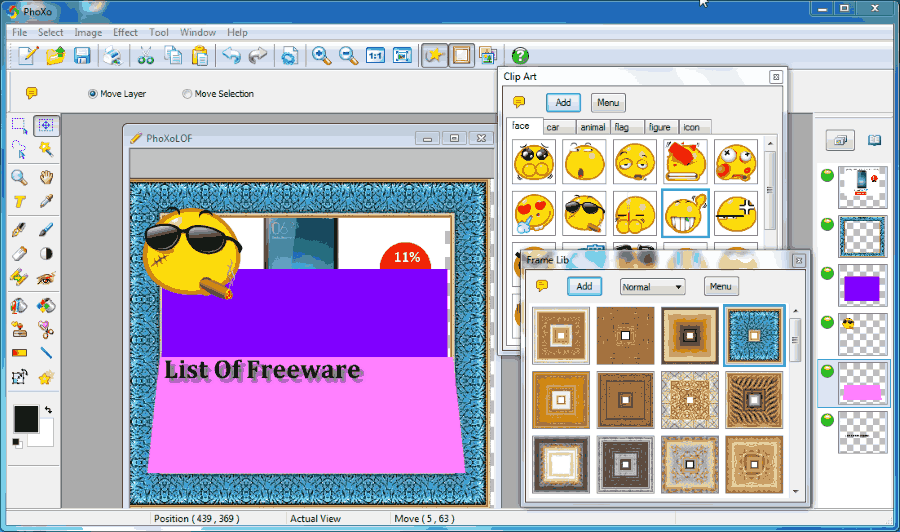Save the image with the floppy disk icon
Viewport: 900px width, 532px height.
(82, 56)
